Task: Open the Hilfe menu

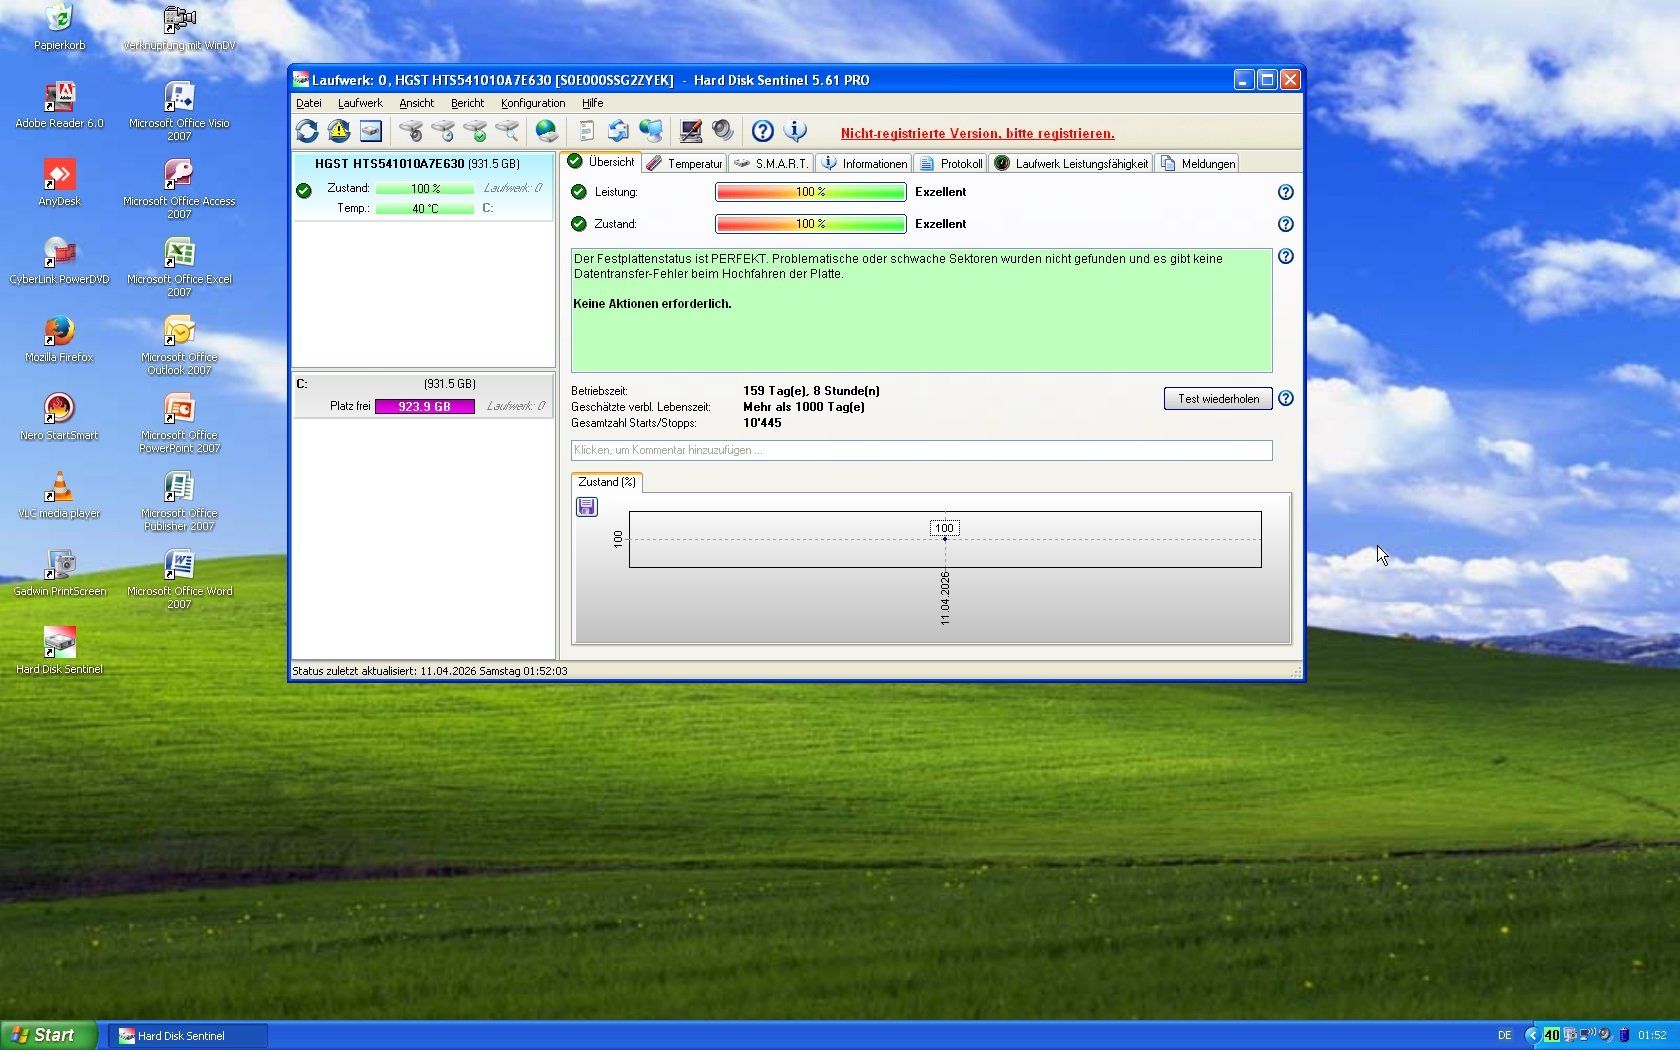Action: click(592, 103)
